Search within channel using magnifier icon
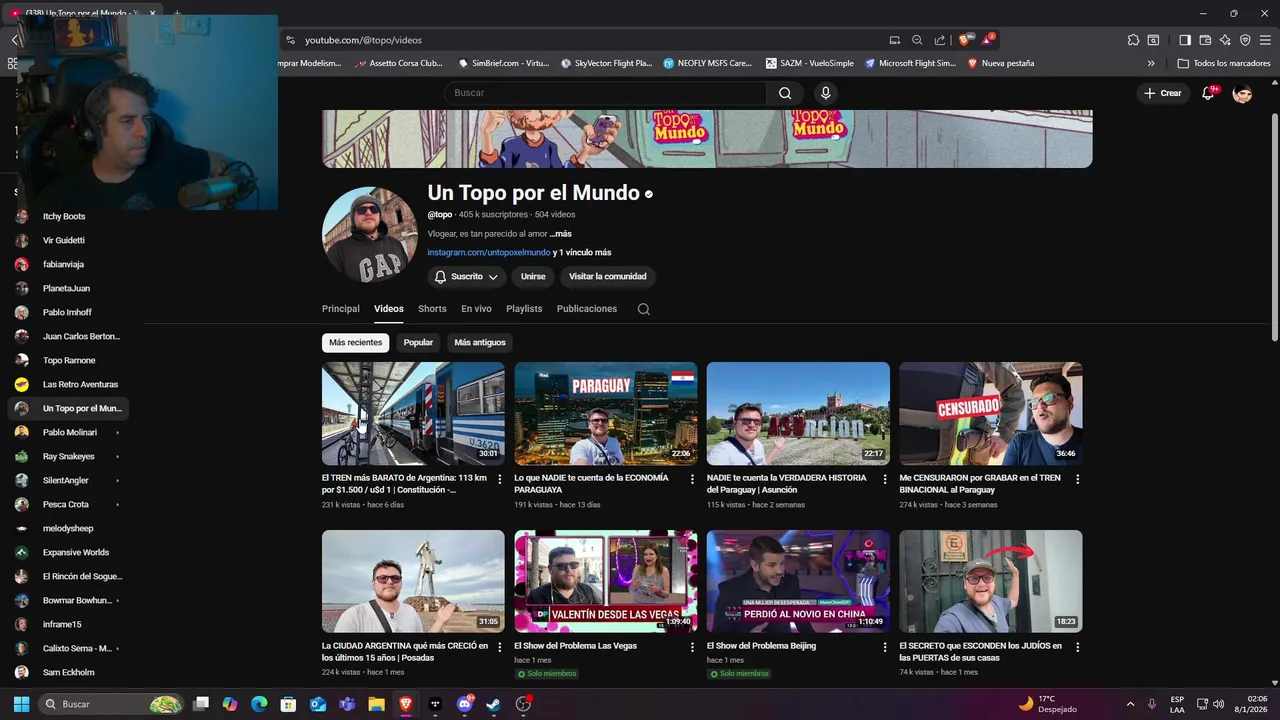1280x720 pixels. click(643, 309)
